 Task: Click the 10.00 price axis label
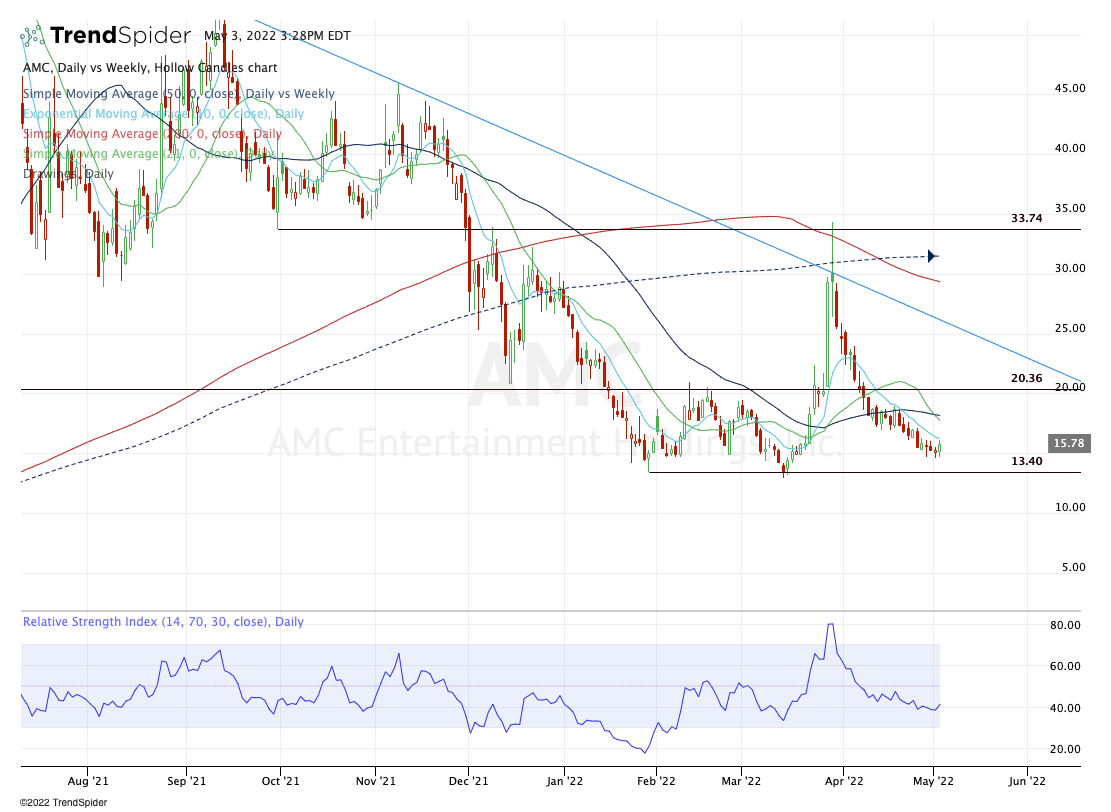1070,507
